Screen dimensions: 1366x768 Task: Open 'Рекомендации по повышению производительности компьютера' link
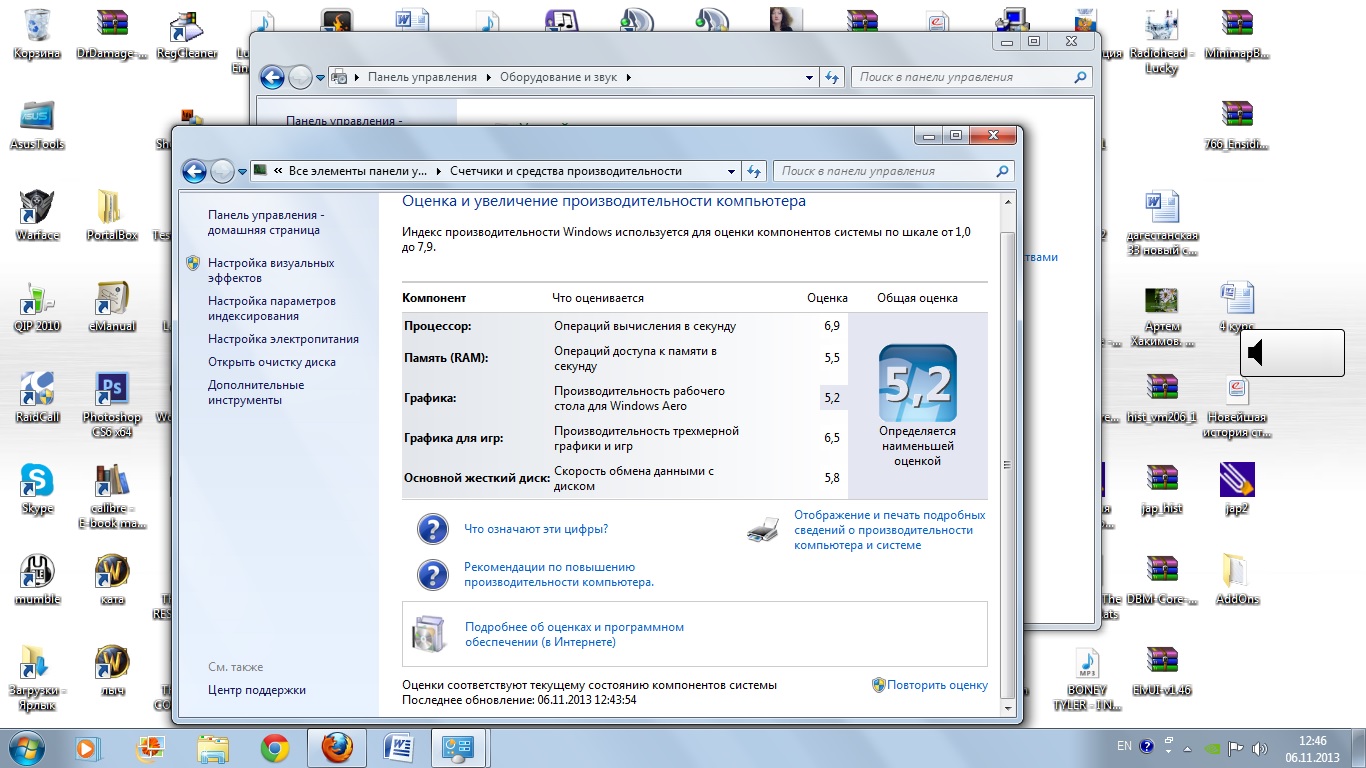tap(559, 574)
